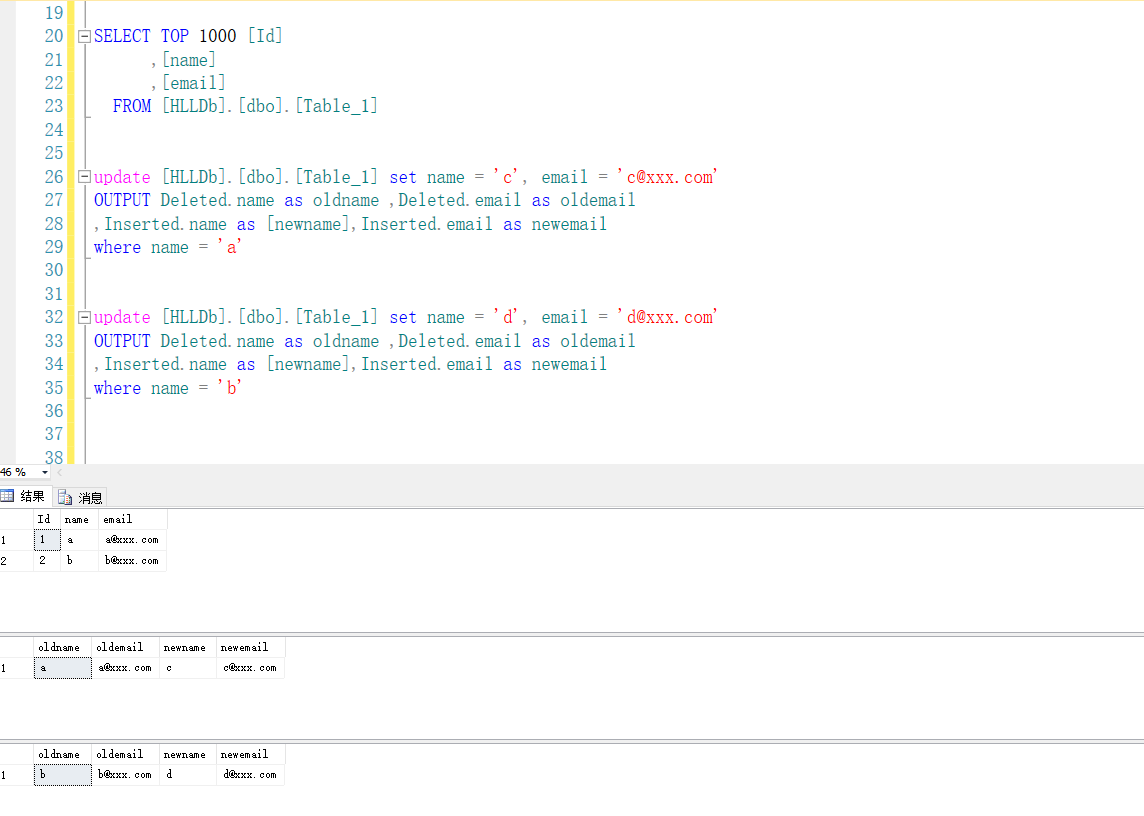Select oldemail cell a@xxx.com in second grid
The height and width of the screenshot is (816, 1144).
pos(125,668)
